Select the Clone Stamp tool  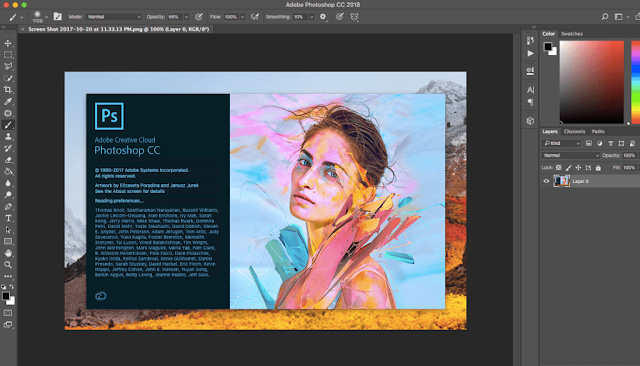tap(8, 136)
